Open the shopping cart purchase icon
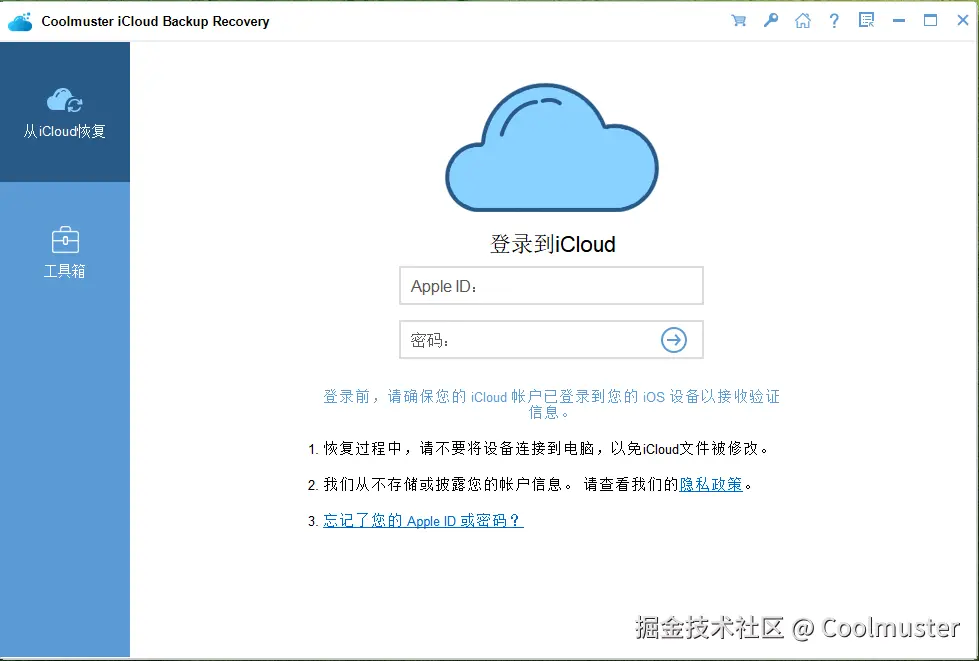The image size is (979, 661). 739,21
